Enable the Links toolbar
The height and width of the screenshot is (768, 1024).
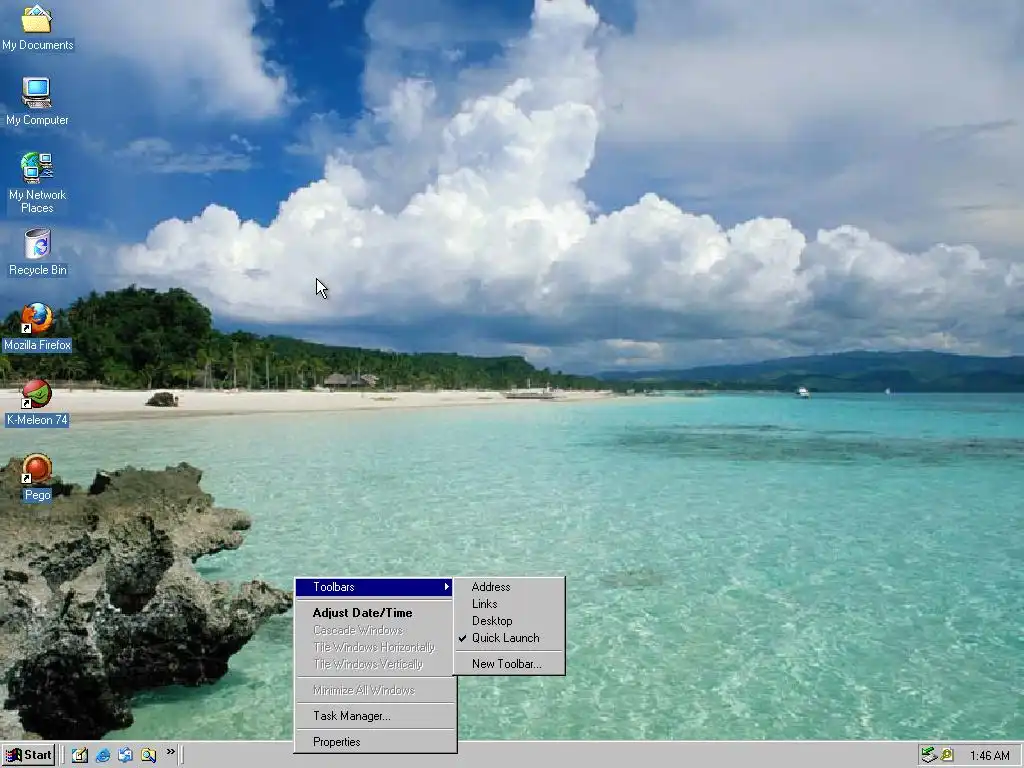pos(485,604)
